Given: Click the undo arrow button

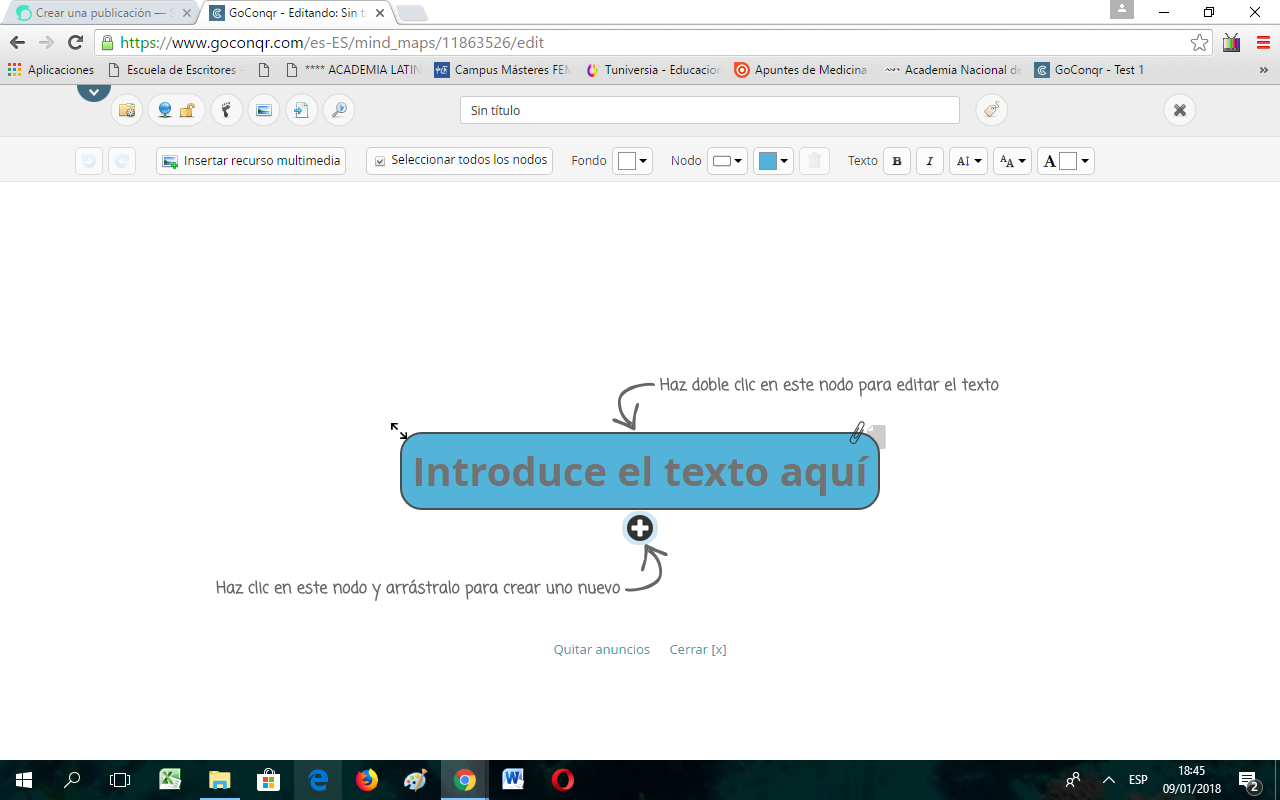Looking at the screenshot, I should 89,161.
